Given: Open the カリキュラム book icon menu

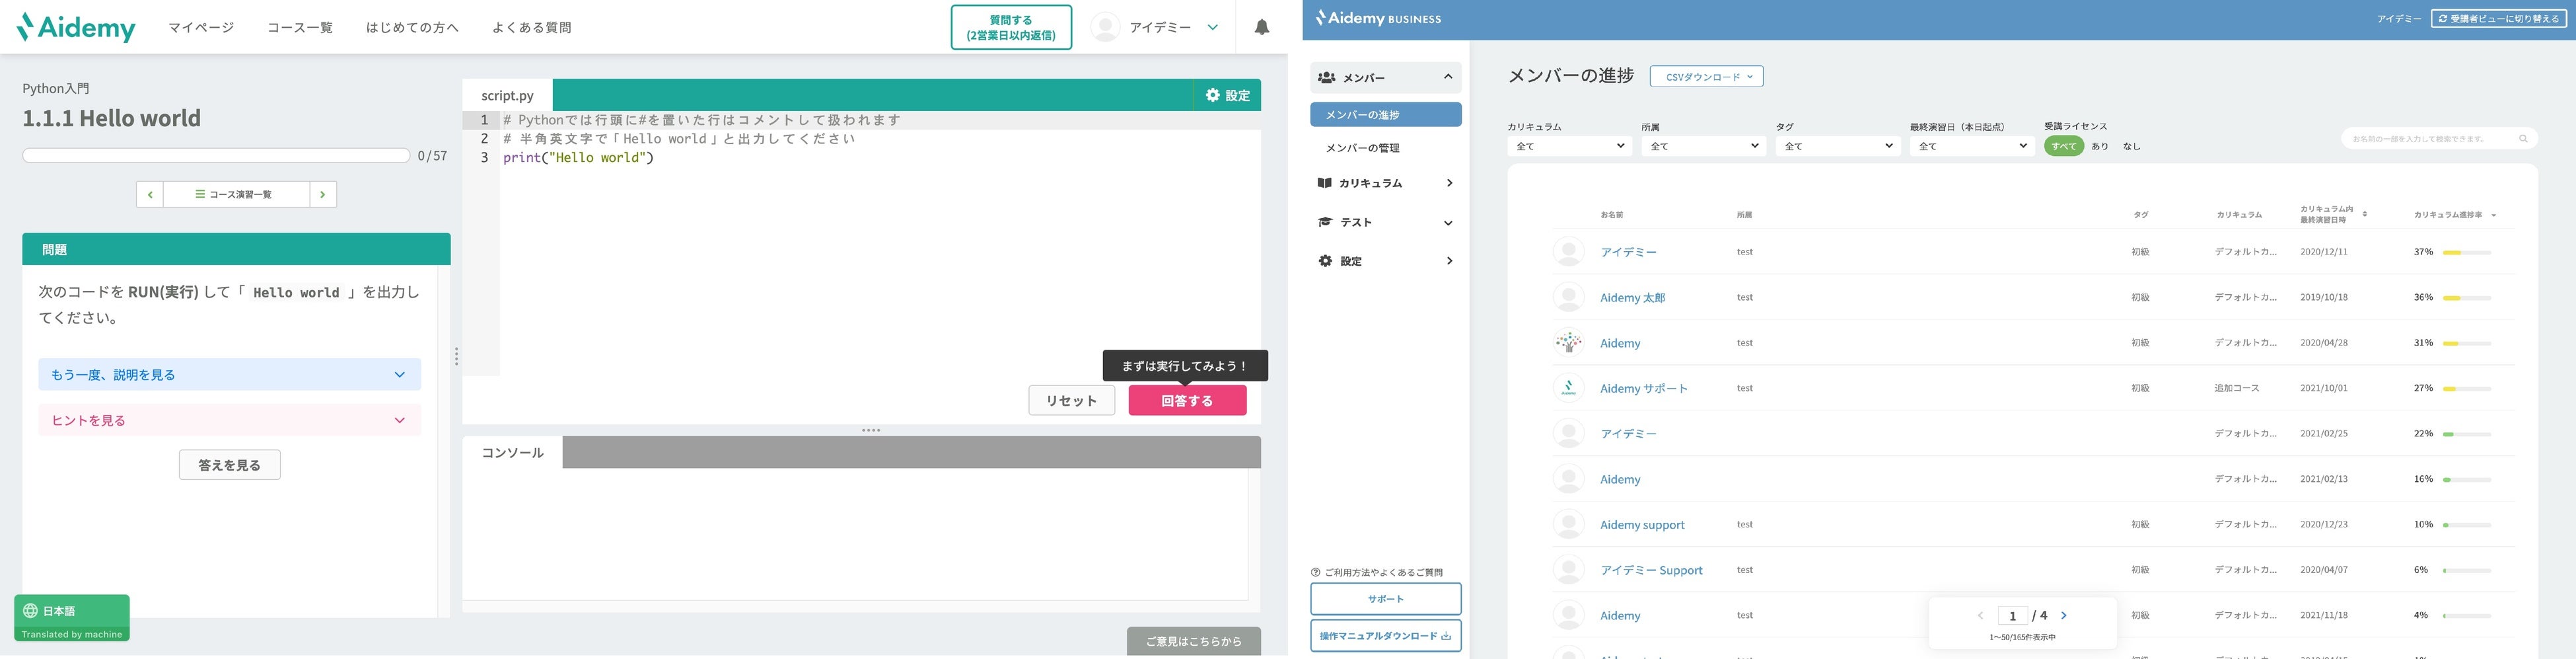Looking at the screenshot, I should coord(1325,183).
